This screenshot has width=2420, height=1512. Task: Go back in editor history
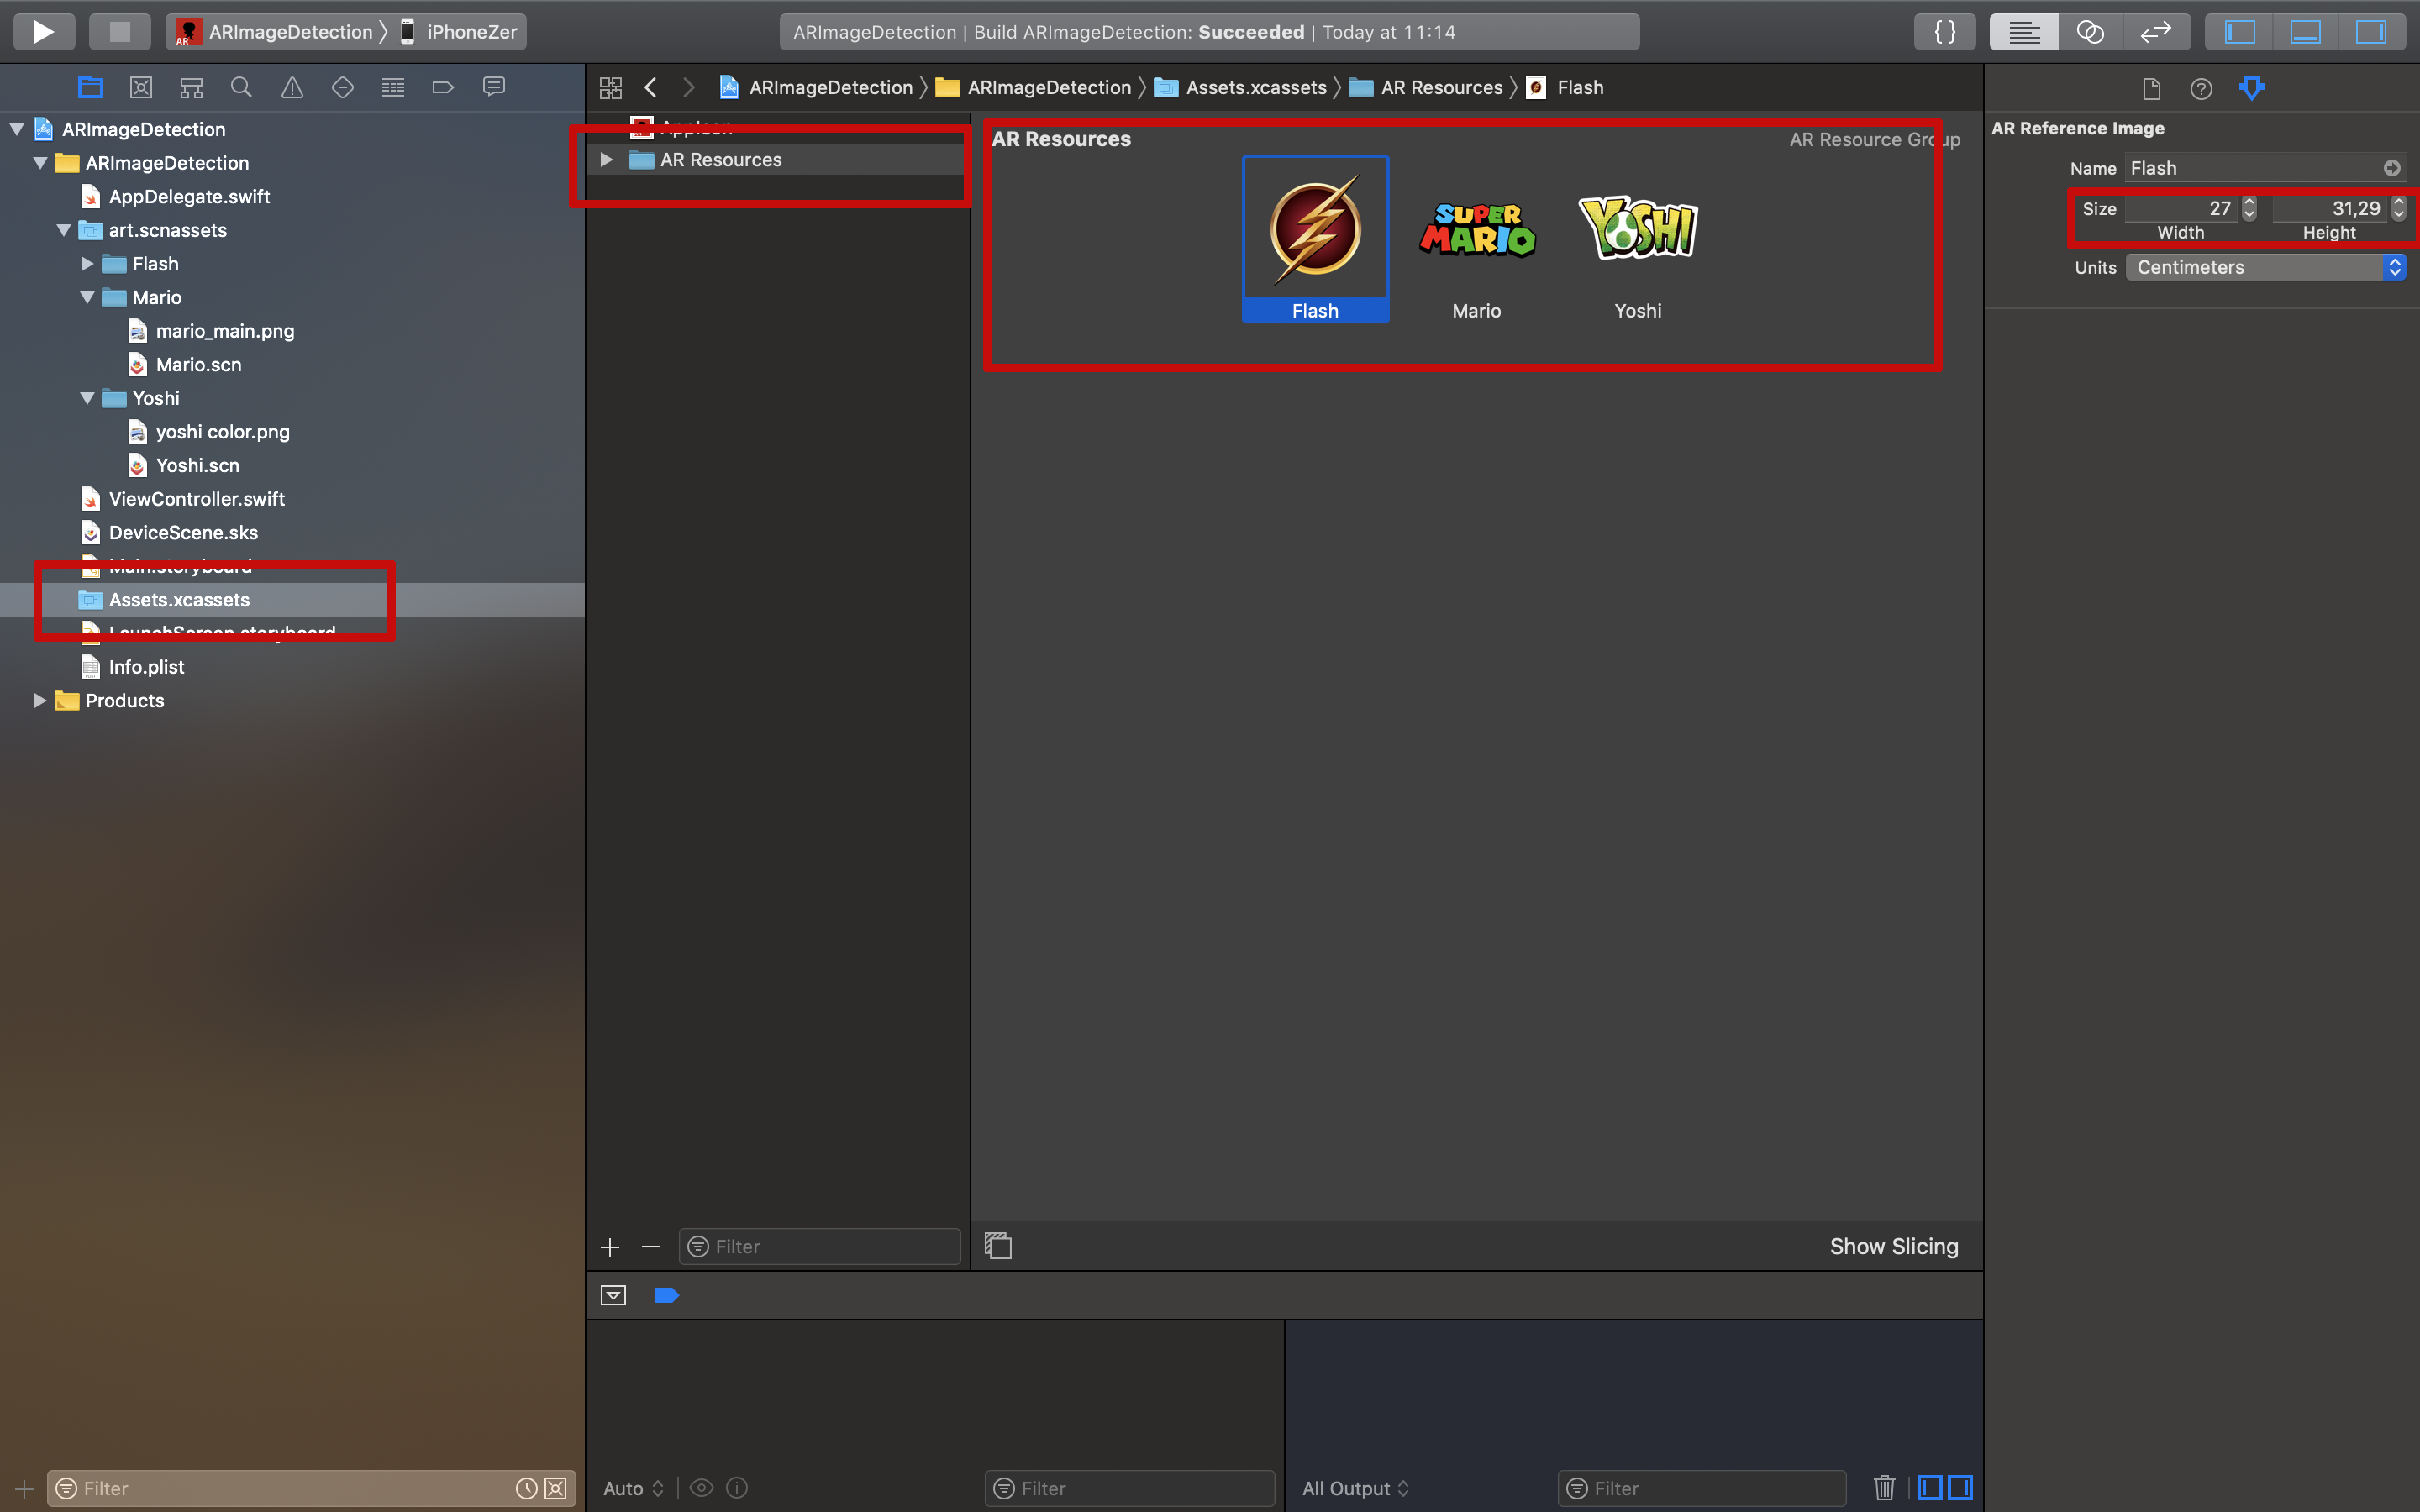[651, 87]
